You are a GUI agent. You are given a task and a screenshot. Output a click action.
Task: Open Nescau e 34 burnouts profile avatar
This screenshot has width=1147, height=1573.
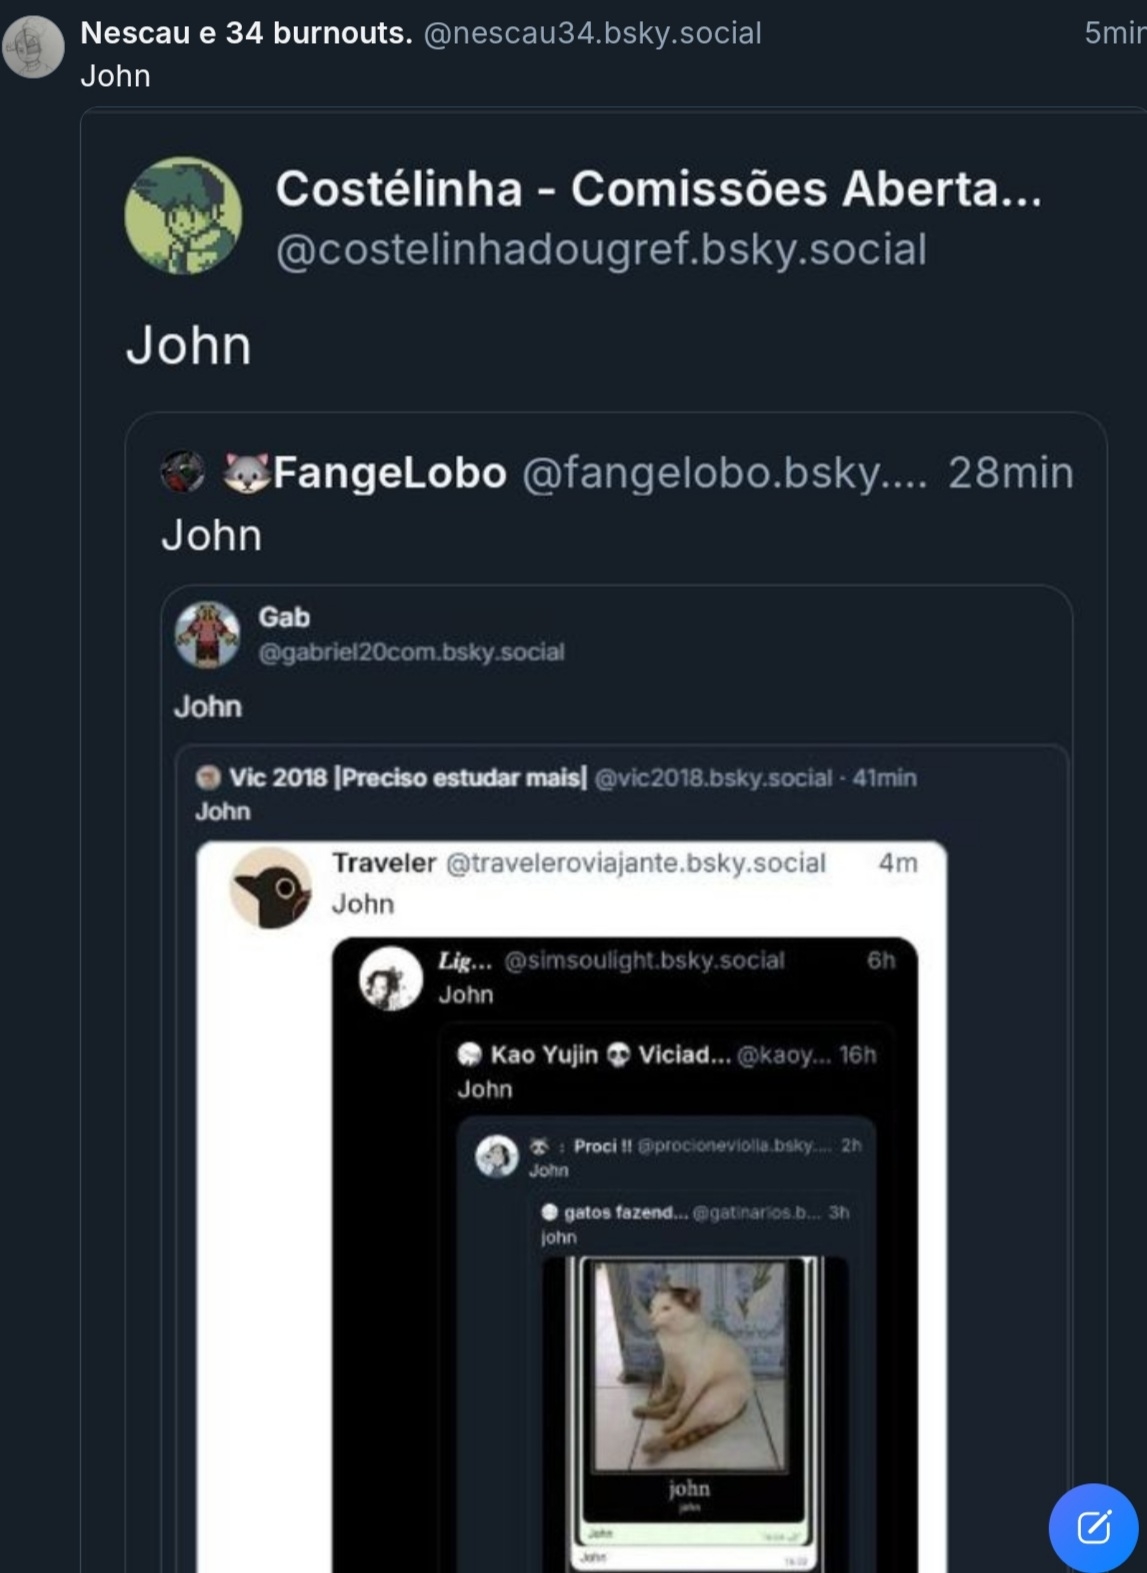point(33,46)
